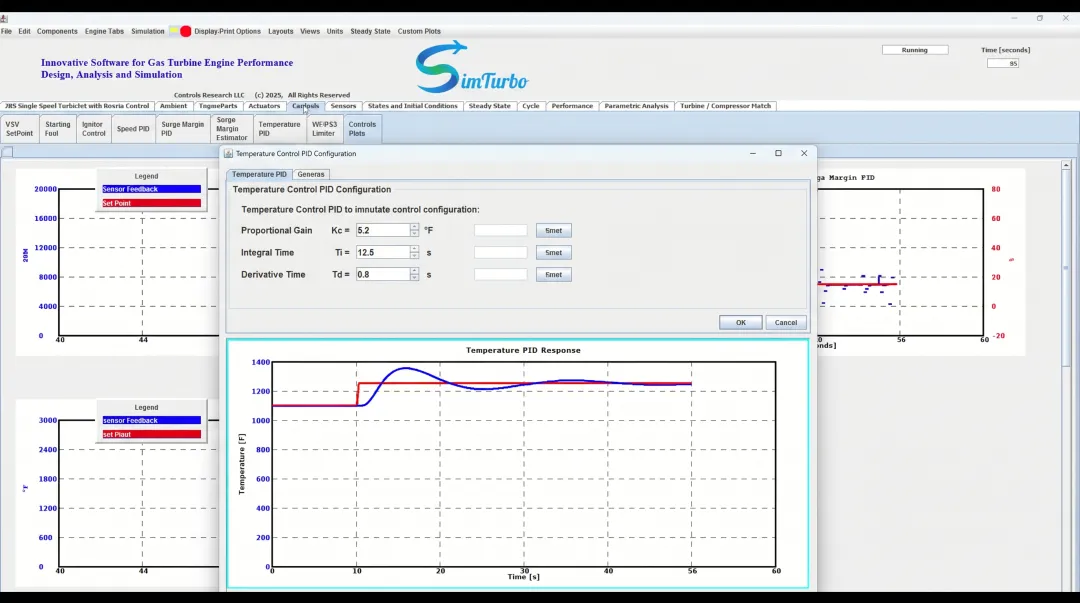Click red Set Point swatch in top legend

pos(152,203)
